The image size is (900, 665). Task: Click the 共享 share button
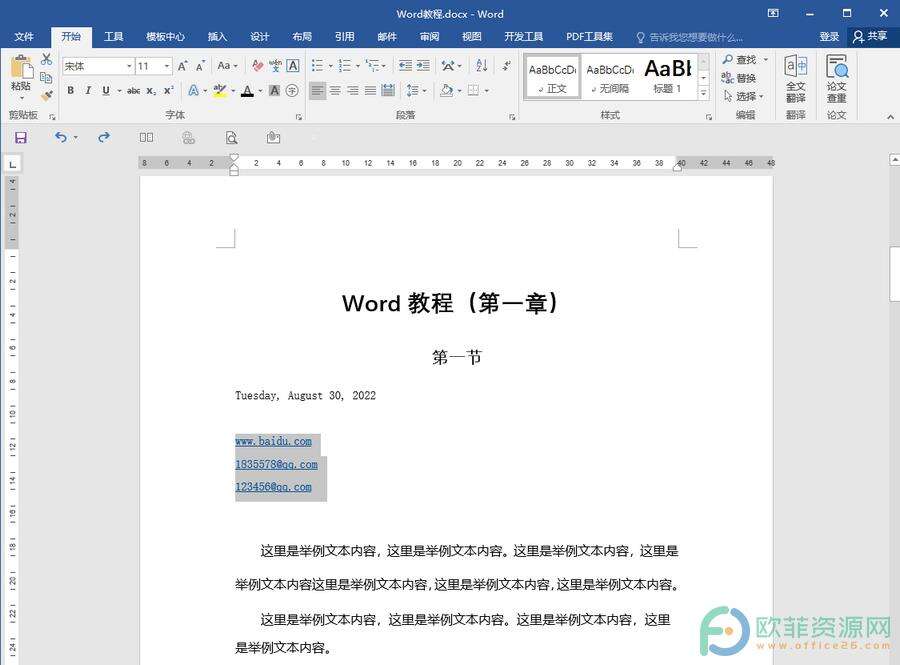point(871,37)
